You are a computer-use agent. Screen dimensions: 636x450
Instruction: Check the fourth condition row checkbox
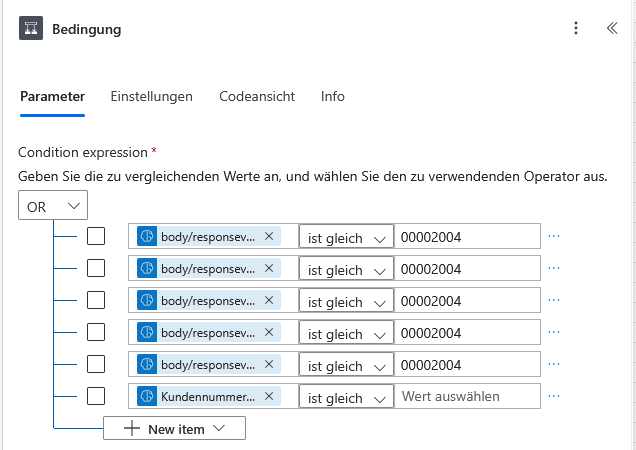click(x=96, y=332)
